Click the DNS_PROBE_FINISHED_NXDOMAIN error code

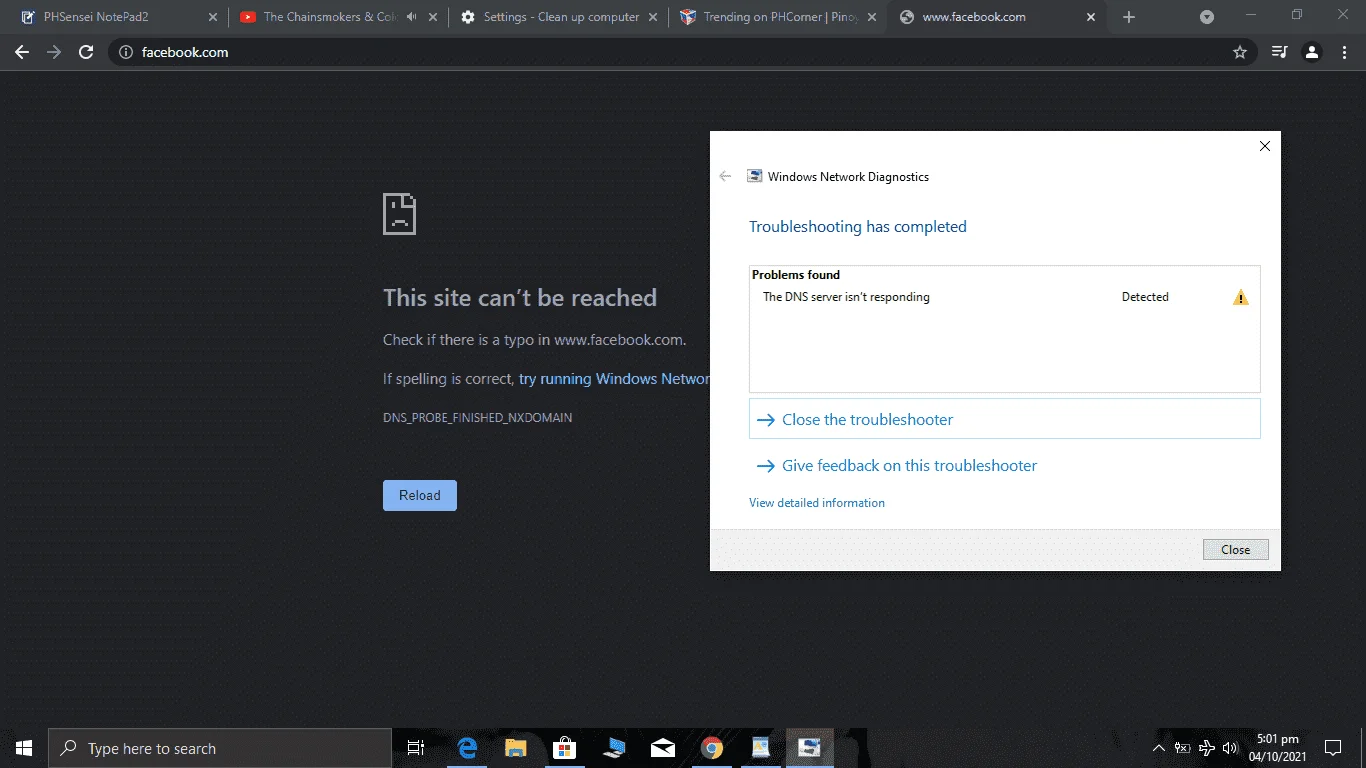(478, 417)
